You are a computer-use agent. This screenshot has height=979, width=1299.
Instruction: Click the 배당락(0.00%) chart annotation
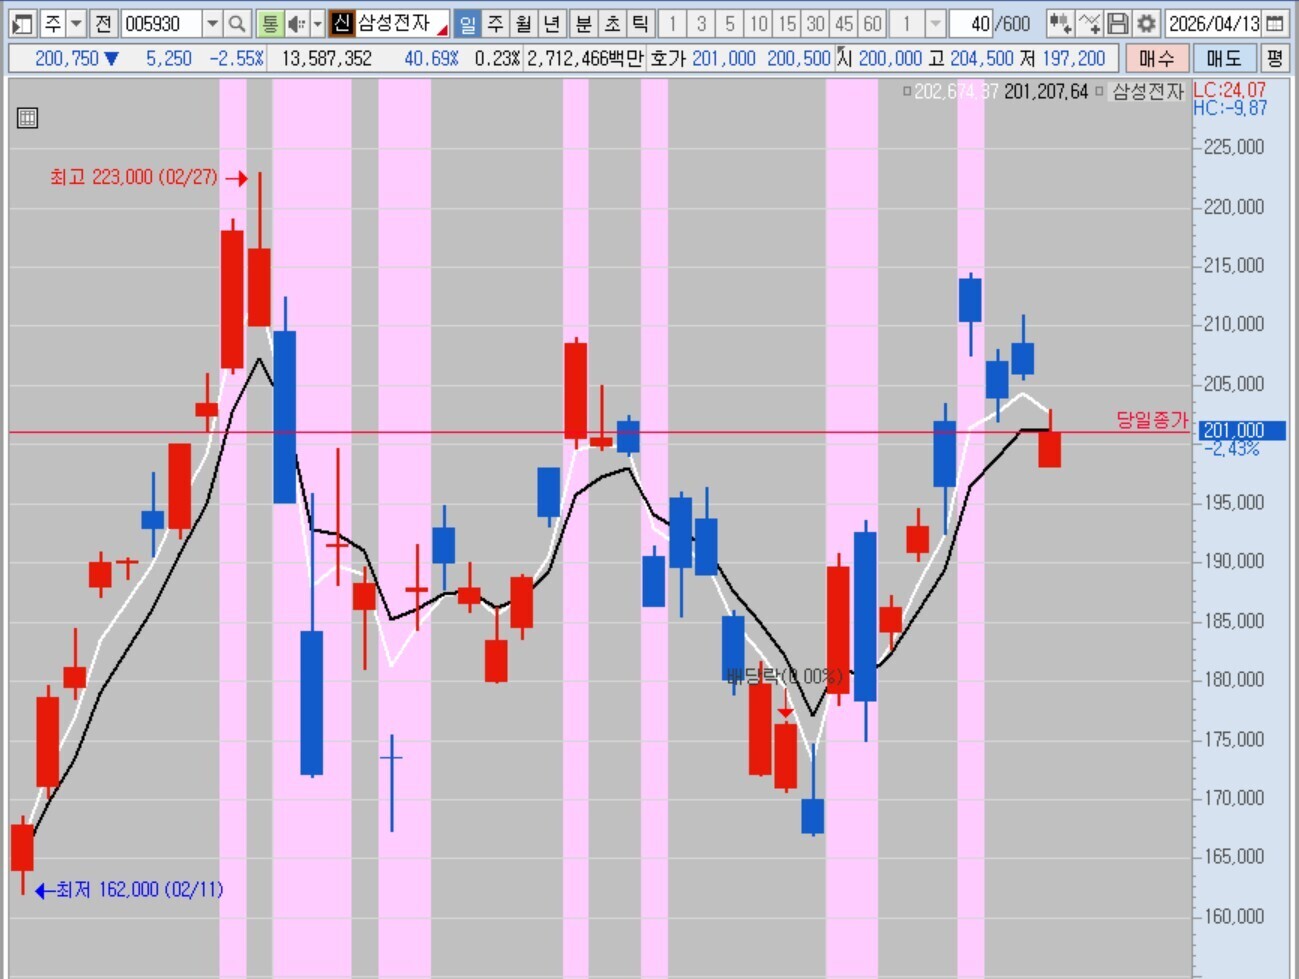pos(785,676)
